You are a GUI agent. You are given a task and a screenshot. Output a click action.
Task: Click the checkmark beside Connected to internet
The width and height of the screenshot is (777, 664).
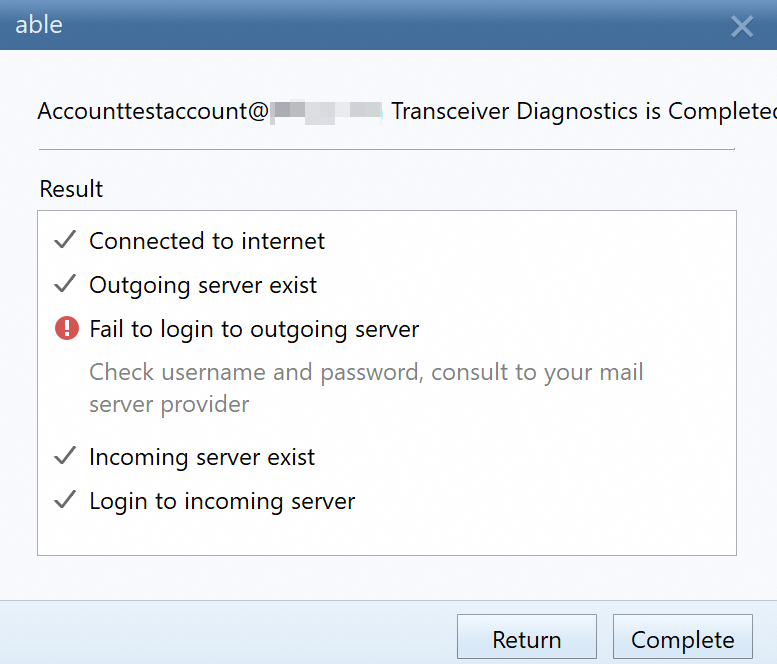[65, 239]
